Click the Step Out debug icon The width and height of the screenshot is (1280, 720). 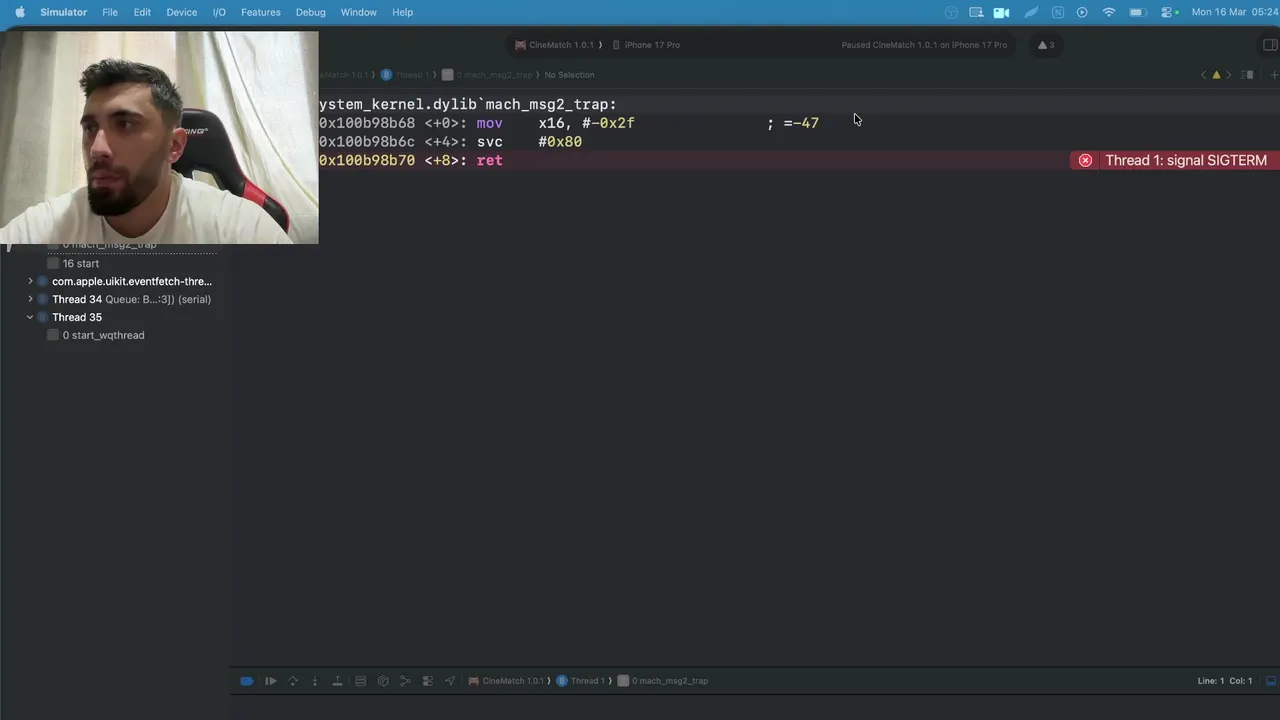click(x=337, y=681)
